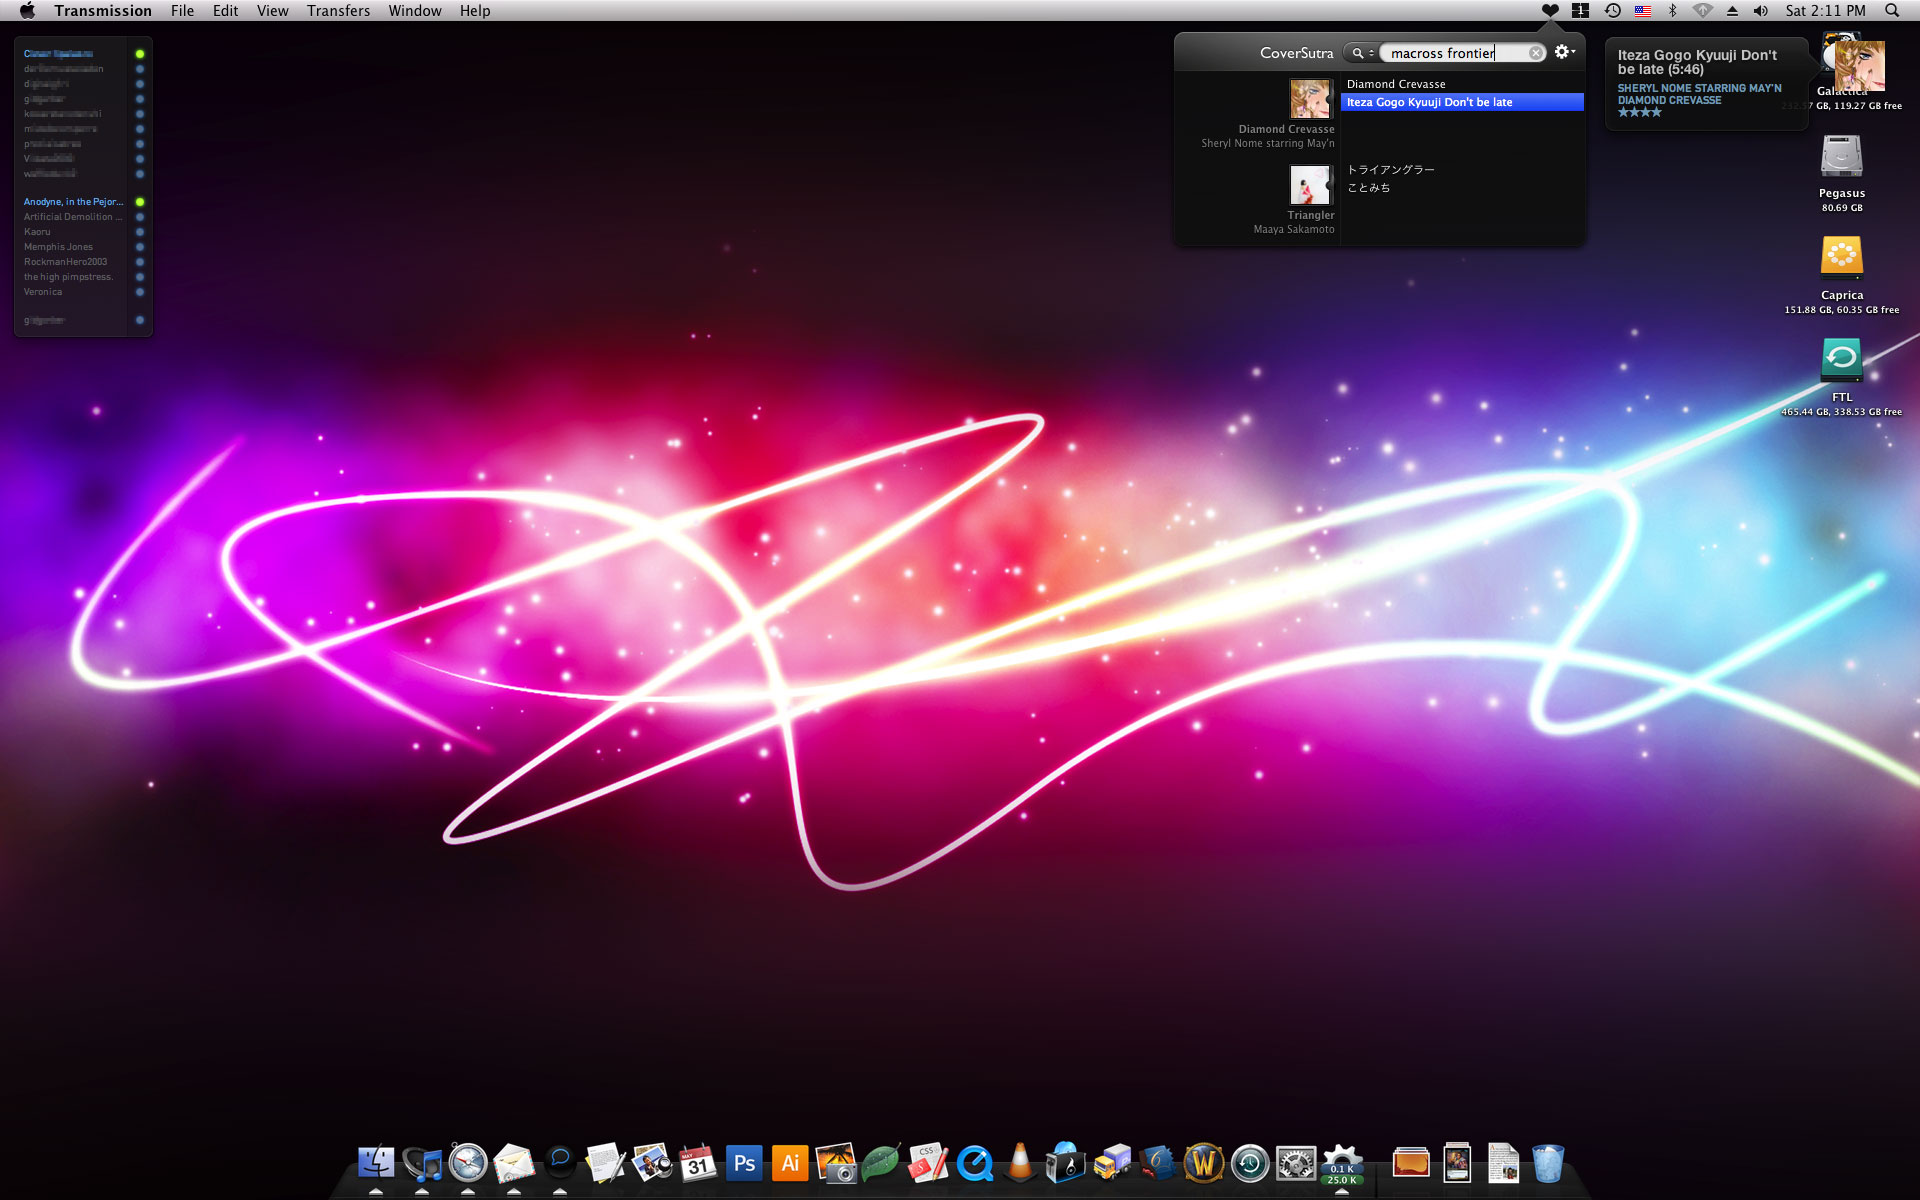Image resolution: width=1920 pixels, height=1200 pixels.
Task: Open the View menu
Action: 272,10
